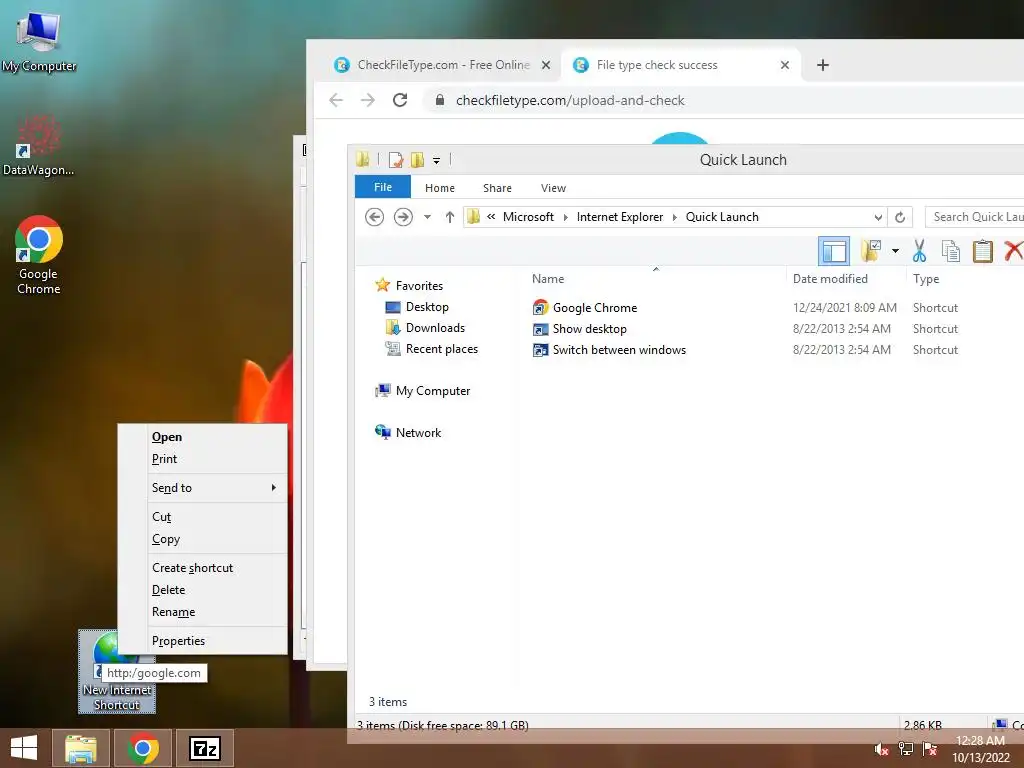
Task: Select New Internet Shortcut desktop icon
Action: (117, 671)
